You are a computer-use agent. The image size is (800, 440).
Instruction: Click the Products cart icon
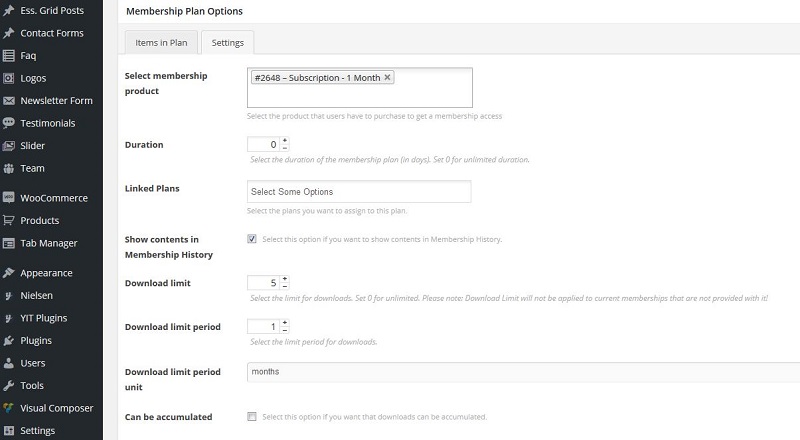click(9, 221)
